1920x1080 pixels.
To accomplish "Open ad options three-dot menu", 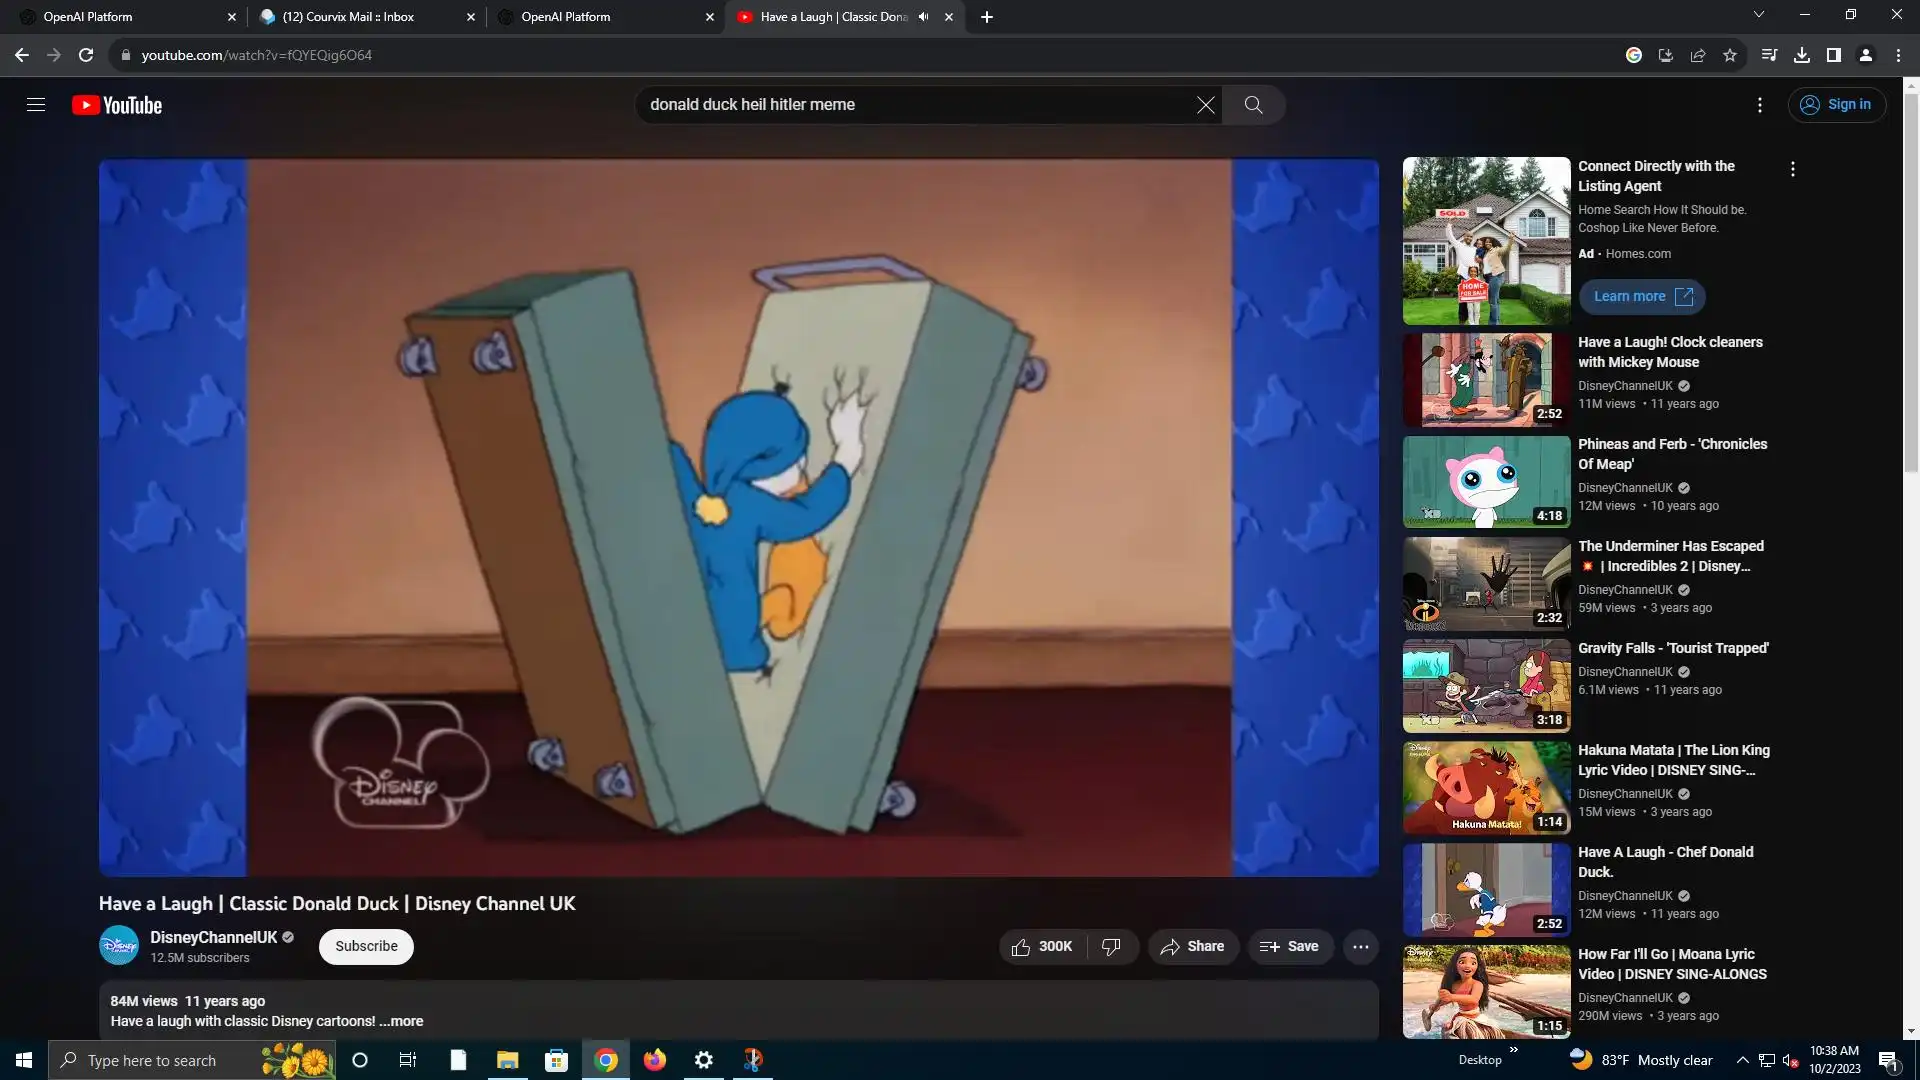I will 1793,170.
